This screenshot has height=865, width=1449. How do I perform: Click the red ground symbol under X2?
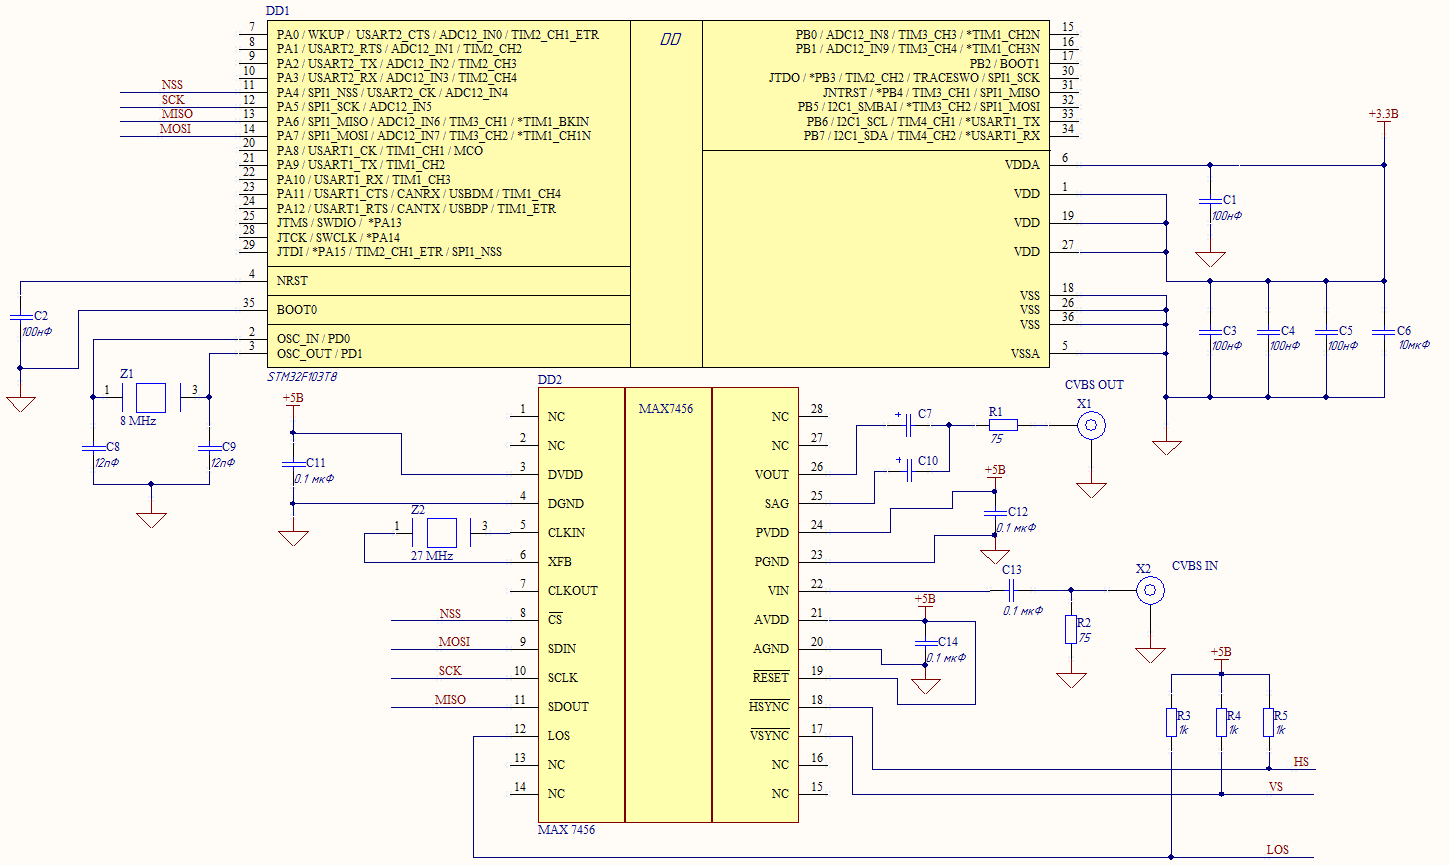[1150, 655]
